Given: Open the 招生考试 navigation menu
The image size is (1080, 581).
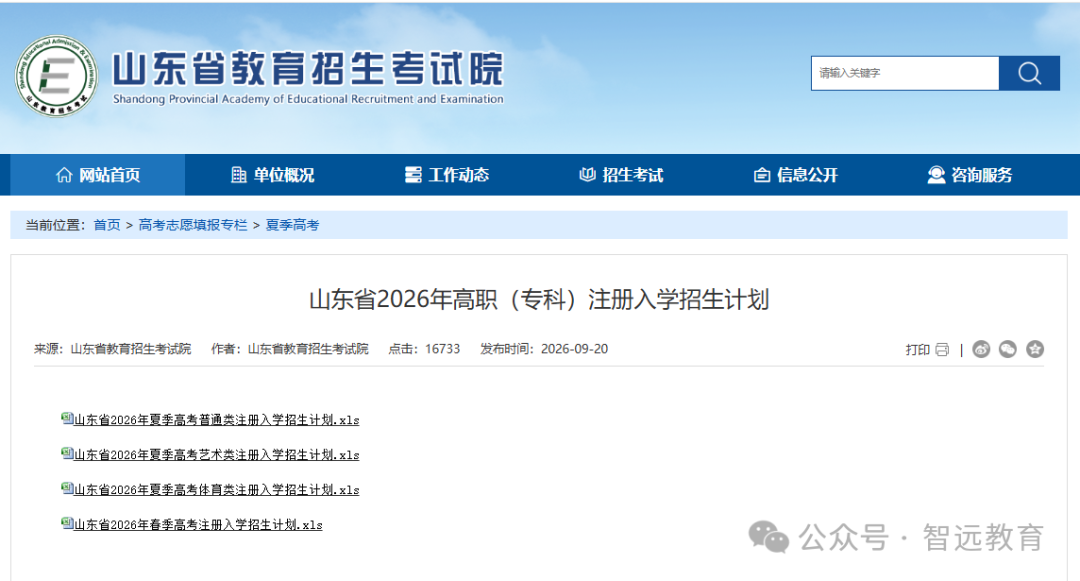Looking at the screenshot, I should coord(621,175).
